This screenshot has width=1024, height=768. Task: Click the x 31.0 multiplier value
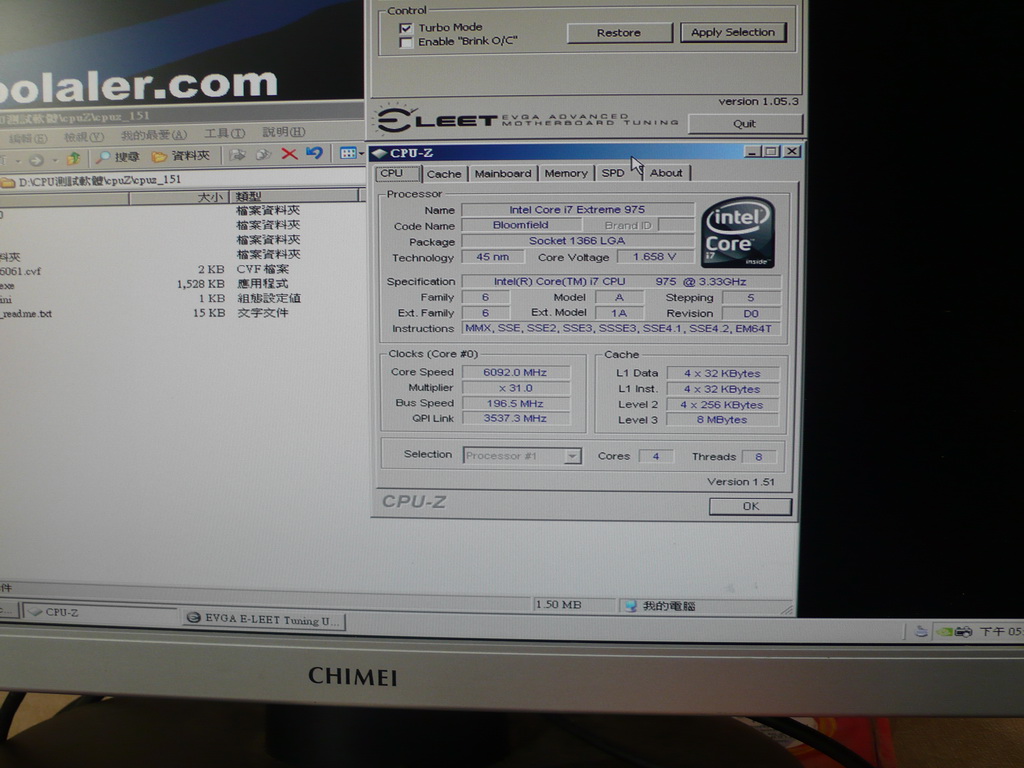pos(515,388)
